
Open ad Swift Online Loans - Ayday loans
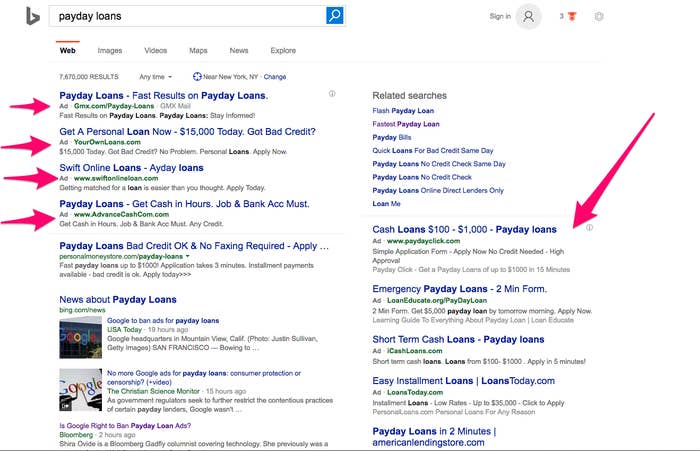click(x=131, y=168)
